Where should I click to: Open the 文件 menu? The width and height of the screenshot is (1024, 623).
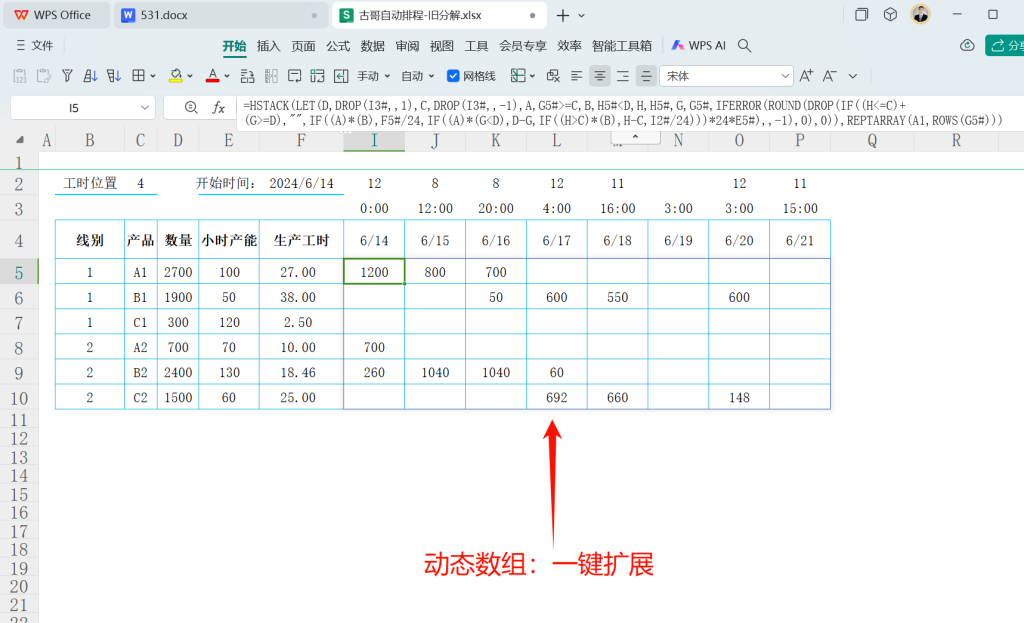click(x=35, y=46)
